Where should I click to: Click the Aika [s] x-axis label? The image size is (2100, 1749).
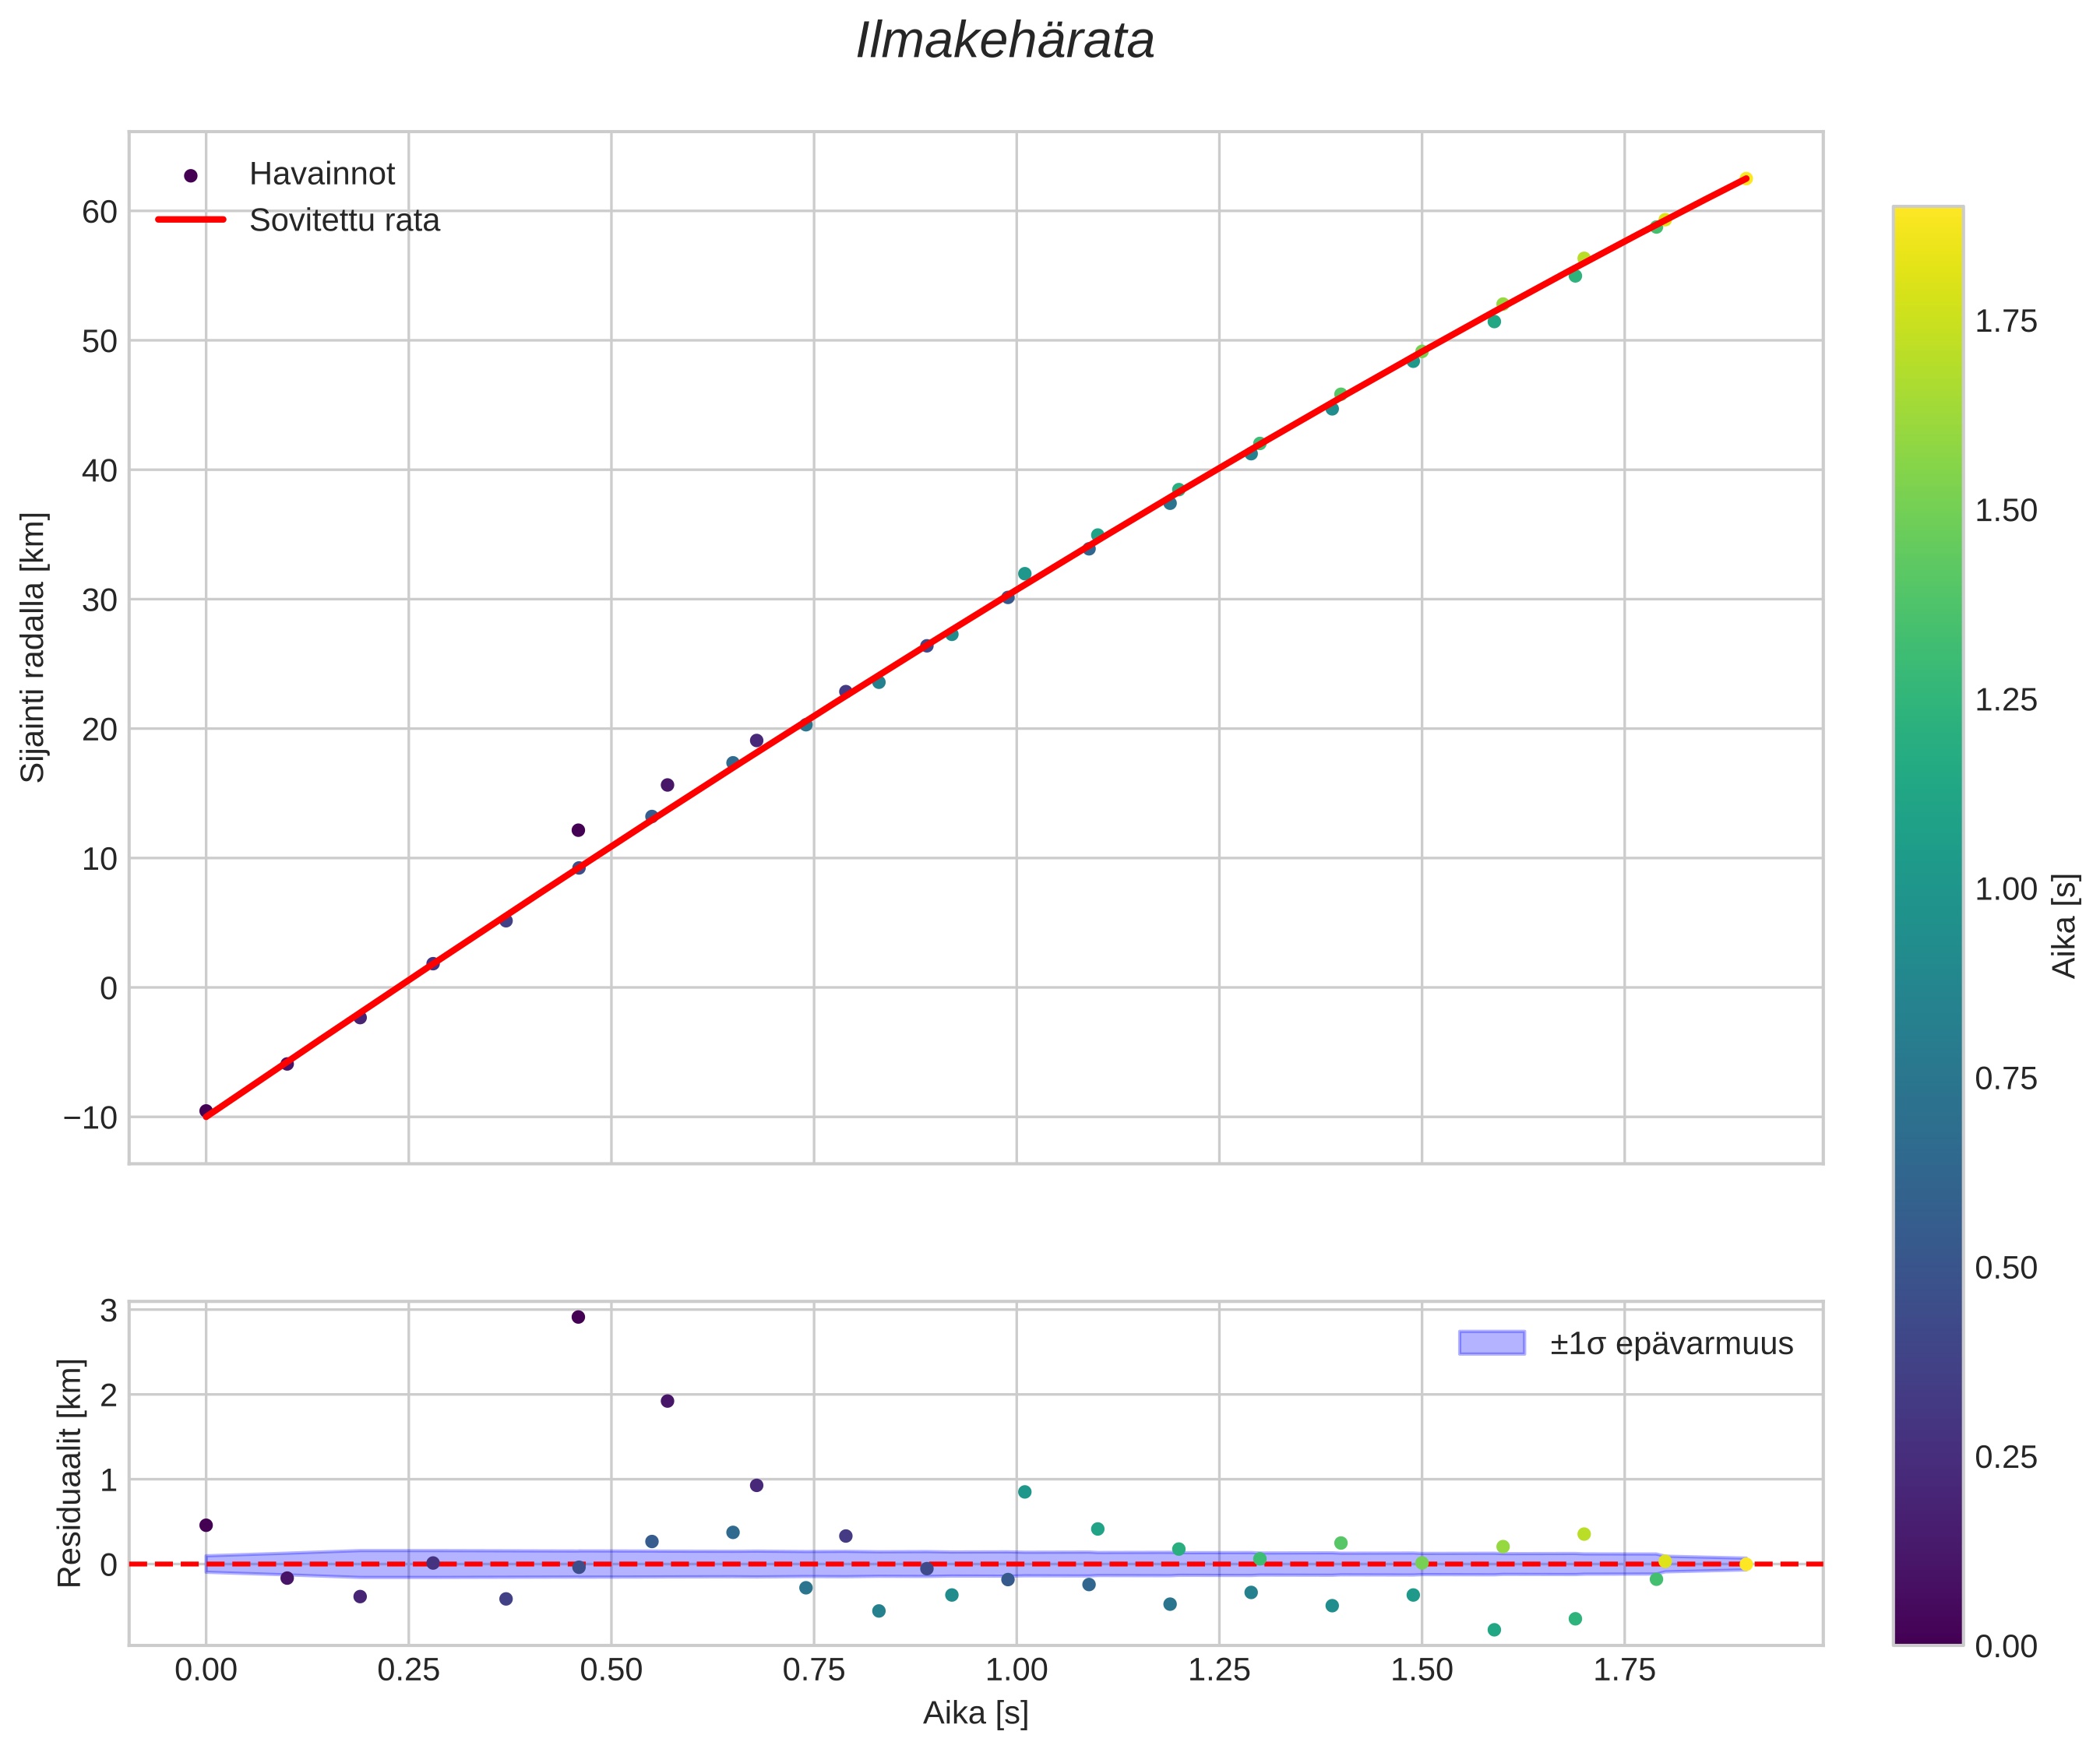click(975, 1713)
